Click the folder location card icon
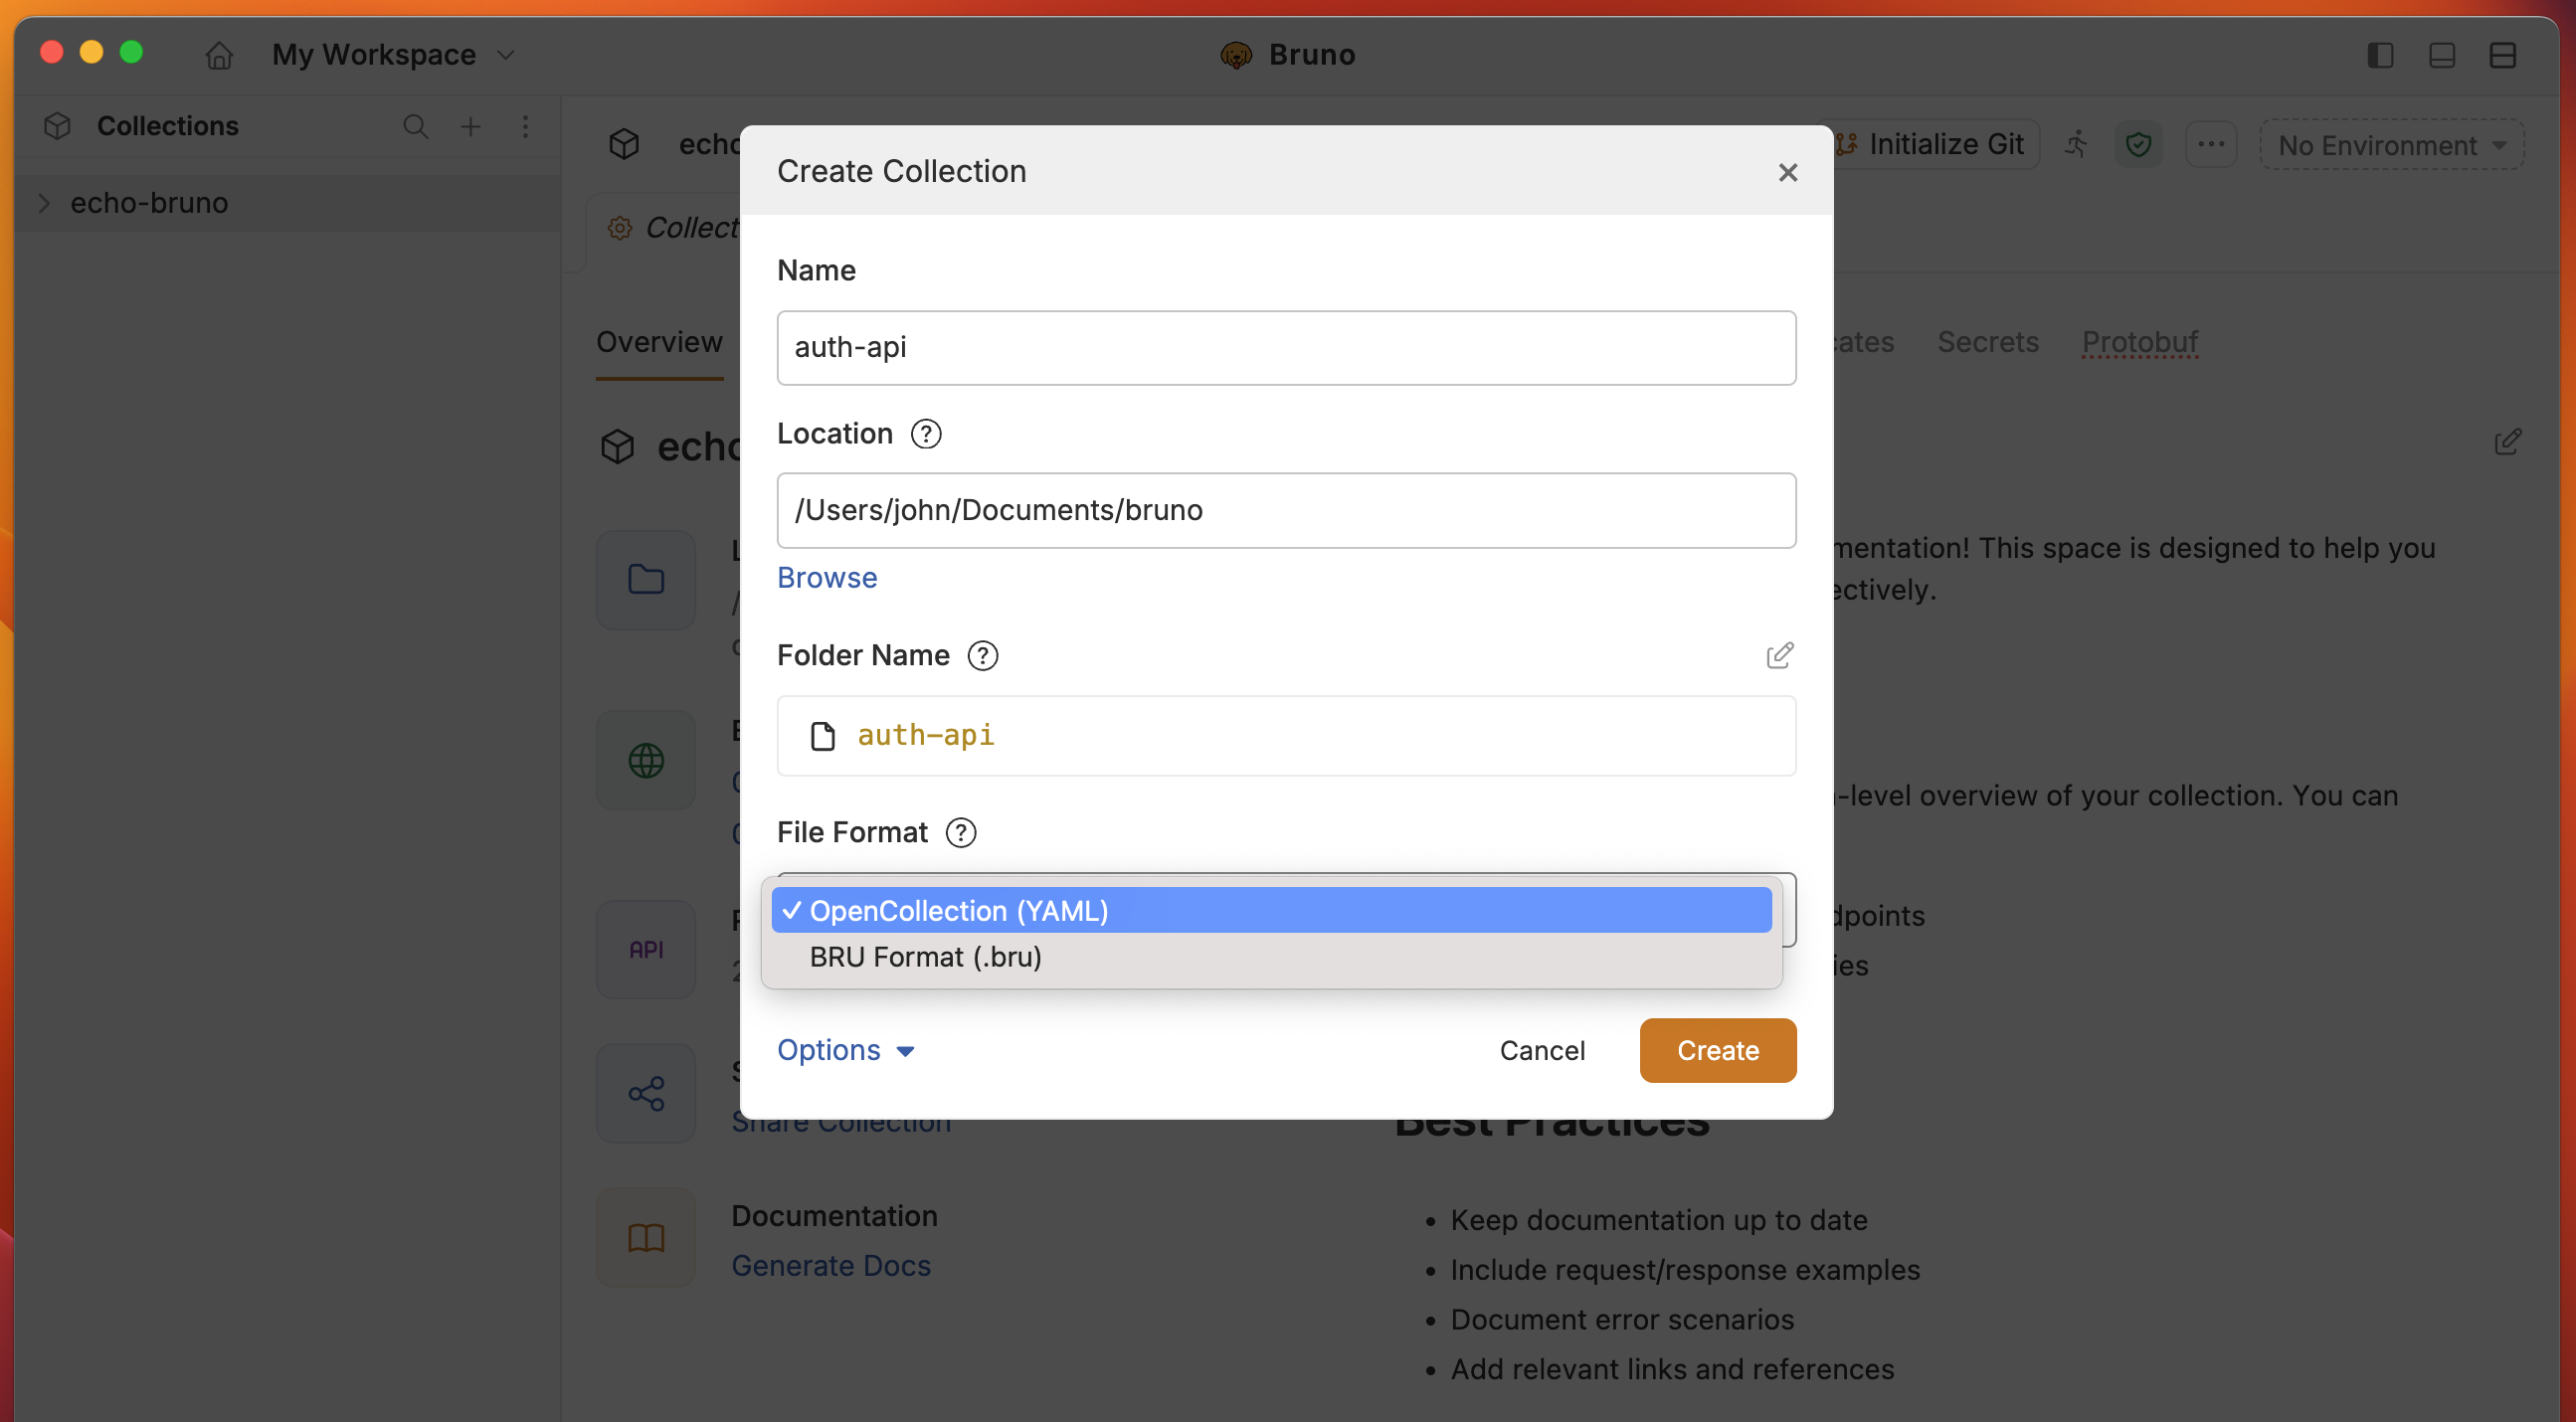2576x1422 pixels. (646, 579)
